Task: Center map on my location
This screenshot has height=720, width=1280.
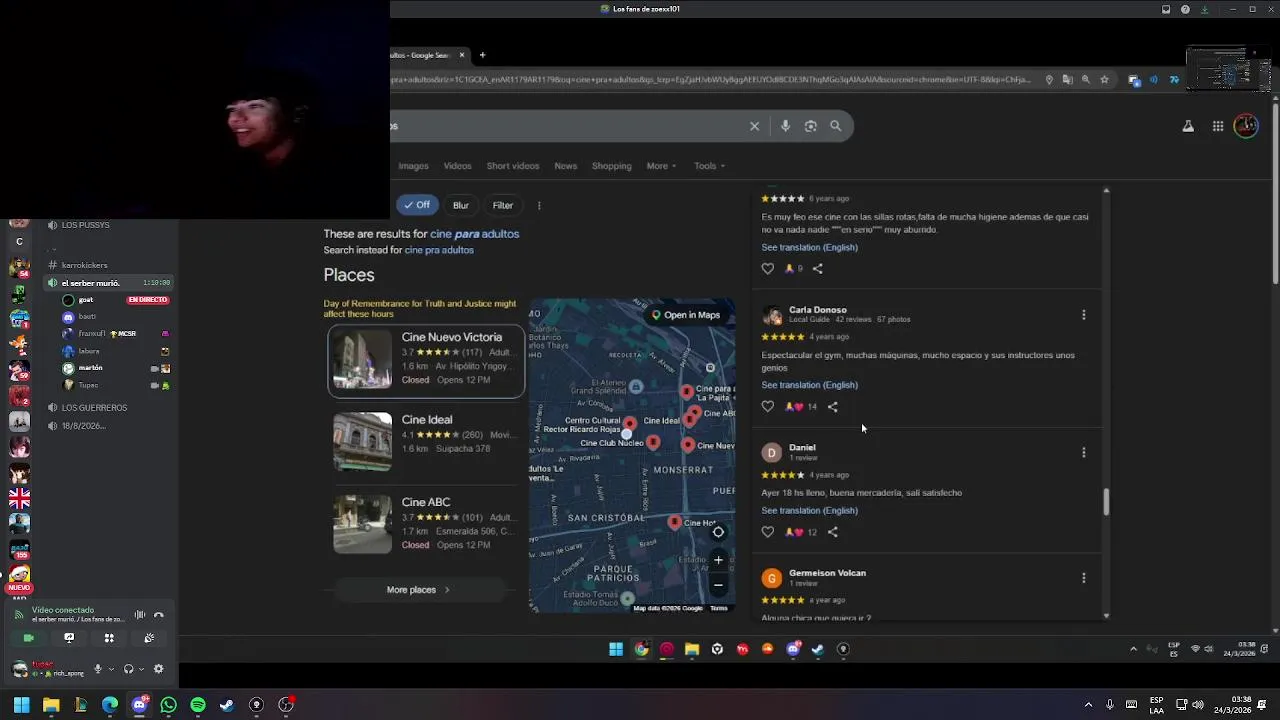Action: point(718,532)
